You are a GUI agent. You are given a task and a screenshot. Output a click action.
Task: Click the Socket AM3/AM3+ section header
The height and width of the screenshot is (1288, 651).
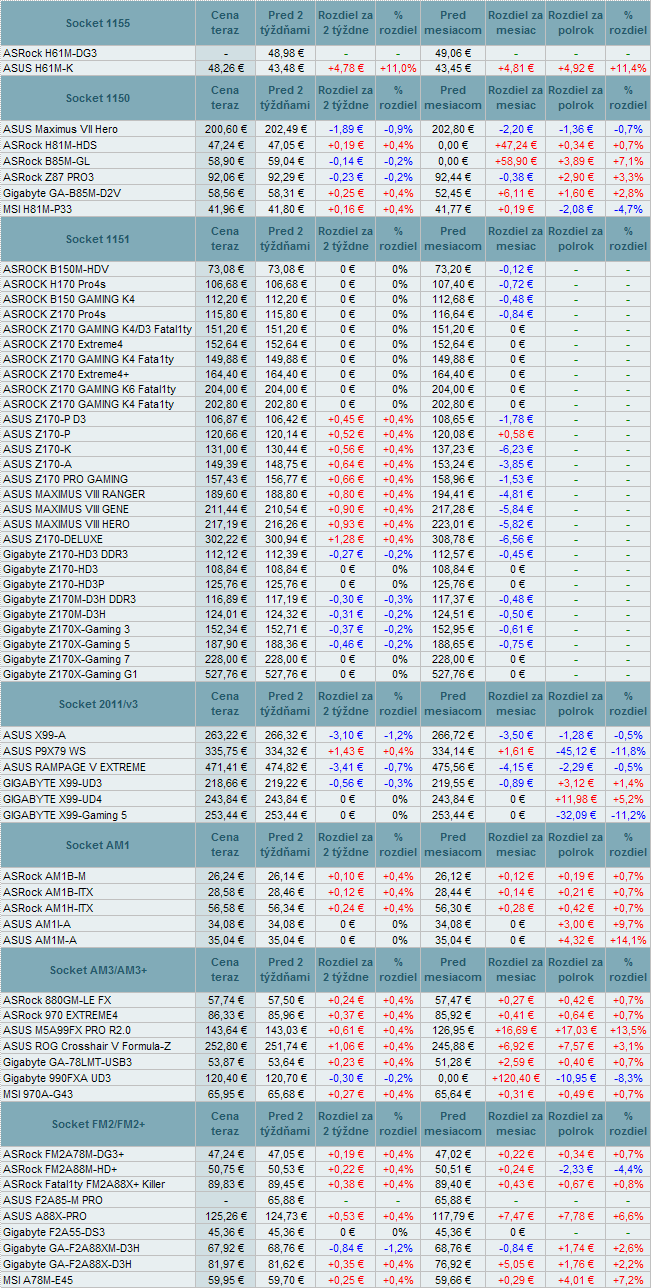97,970
